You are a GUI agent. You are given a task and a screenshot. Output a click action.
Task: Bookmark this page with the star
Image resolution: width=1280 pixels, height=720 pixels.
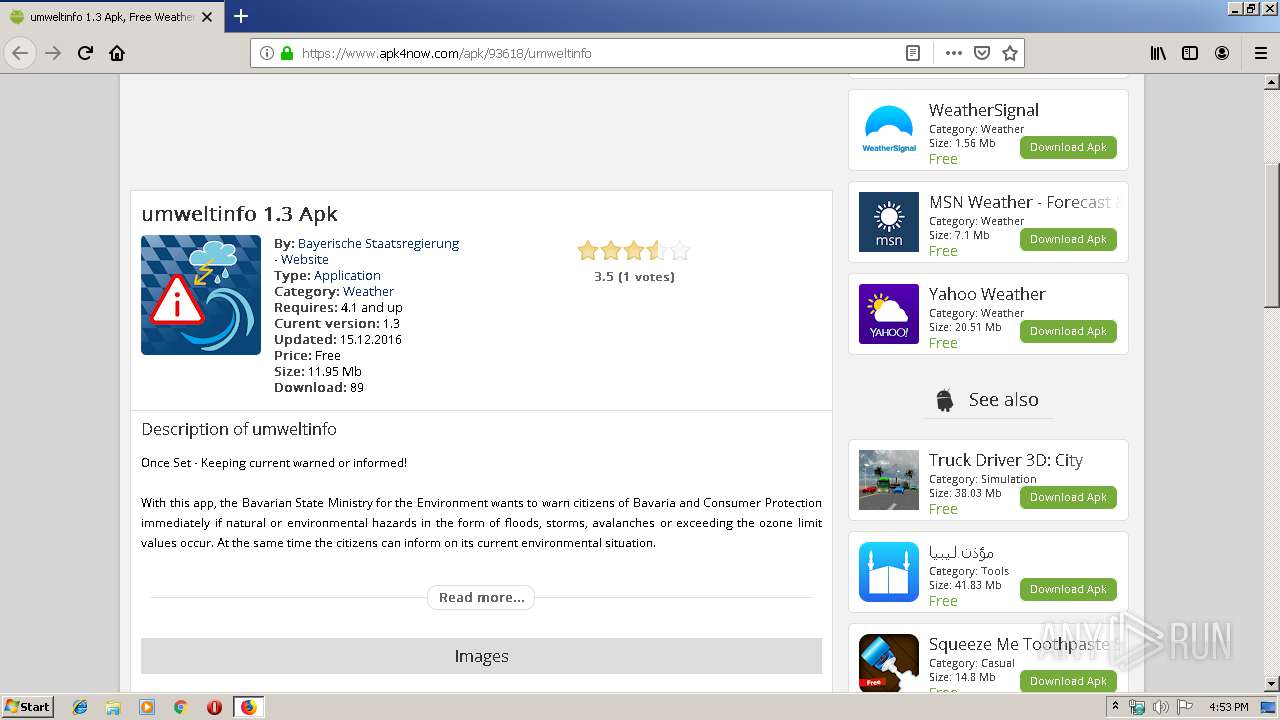click(1010, 53)
